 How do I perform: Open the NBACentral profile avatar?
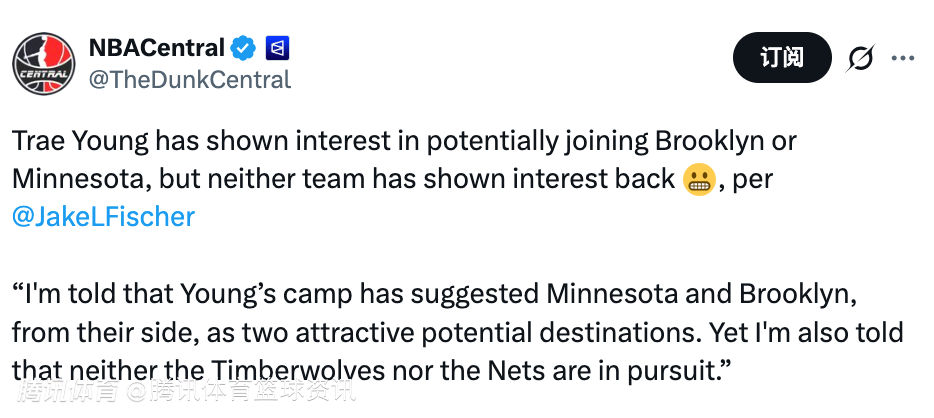coord(45,62)
